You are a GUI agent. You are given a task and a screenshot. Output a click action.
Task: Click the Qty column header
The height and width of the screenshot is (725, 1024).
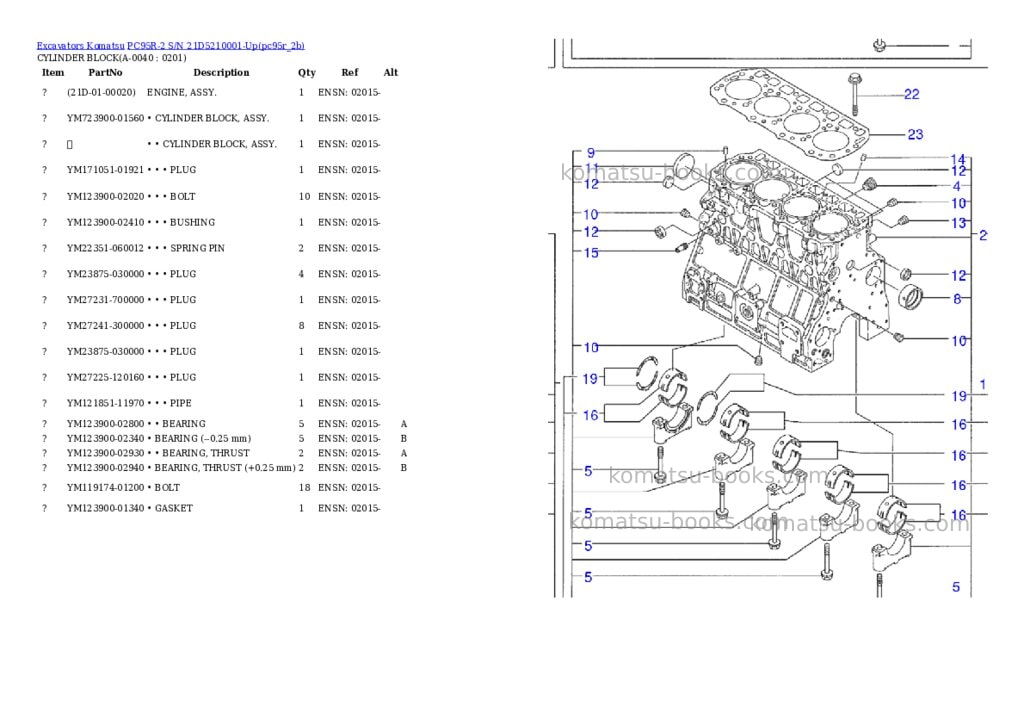306,72
